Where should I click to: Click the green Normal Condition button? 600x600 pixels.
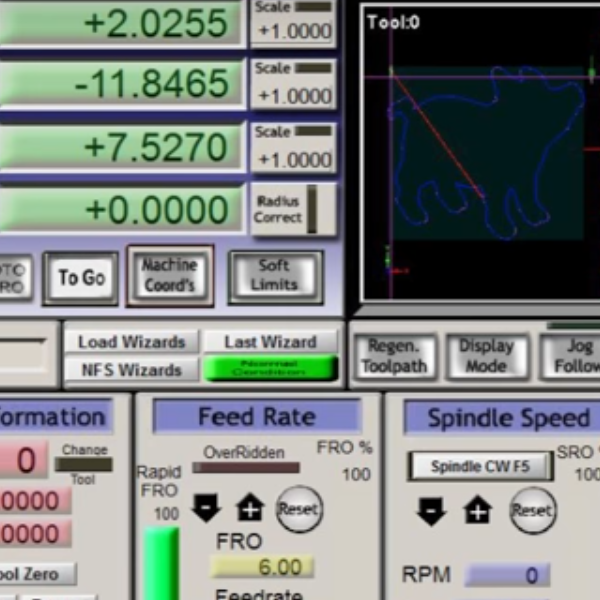tap(271, 369)
